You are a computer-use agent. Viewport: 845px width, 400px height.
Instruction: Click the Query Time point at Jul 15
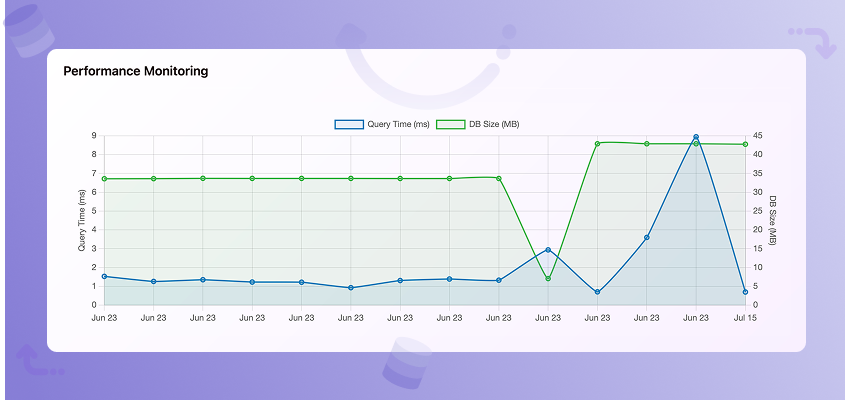coord(745,292)
